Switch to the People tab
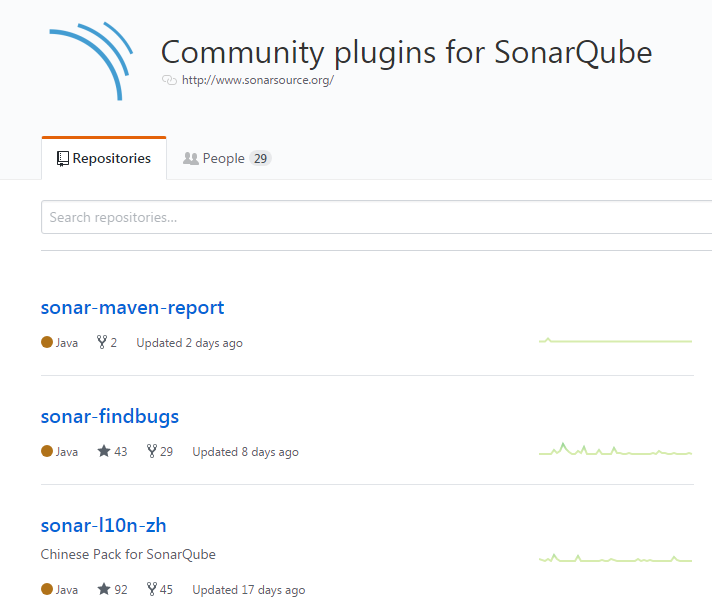Image resolution: width=712 pixels, height=606 pixels. click(227, 158)
